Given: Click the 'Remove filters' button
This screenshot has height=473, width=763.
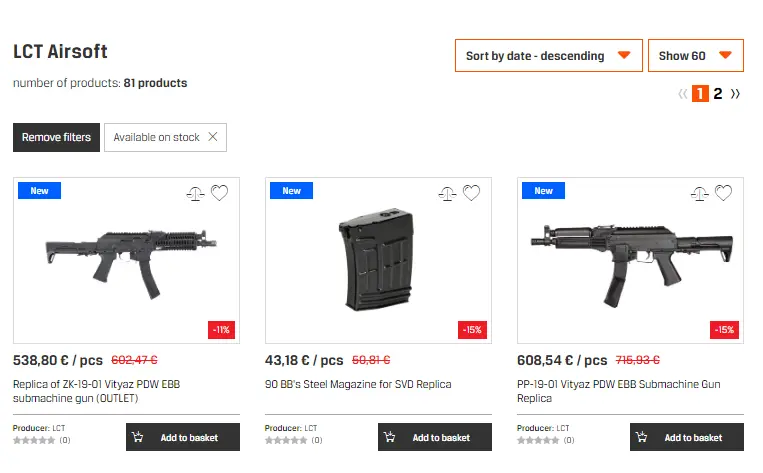Looking at the screenshot, I should point(56,137).
